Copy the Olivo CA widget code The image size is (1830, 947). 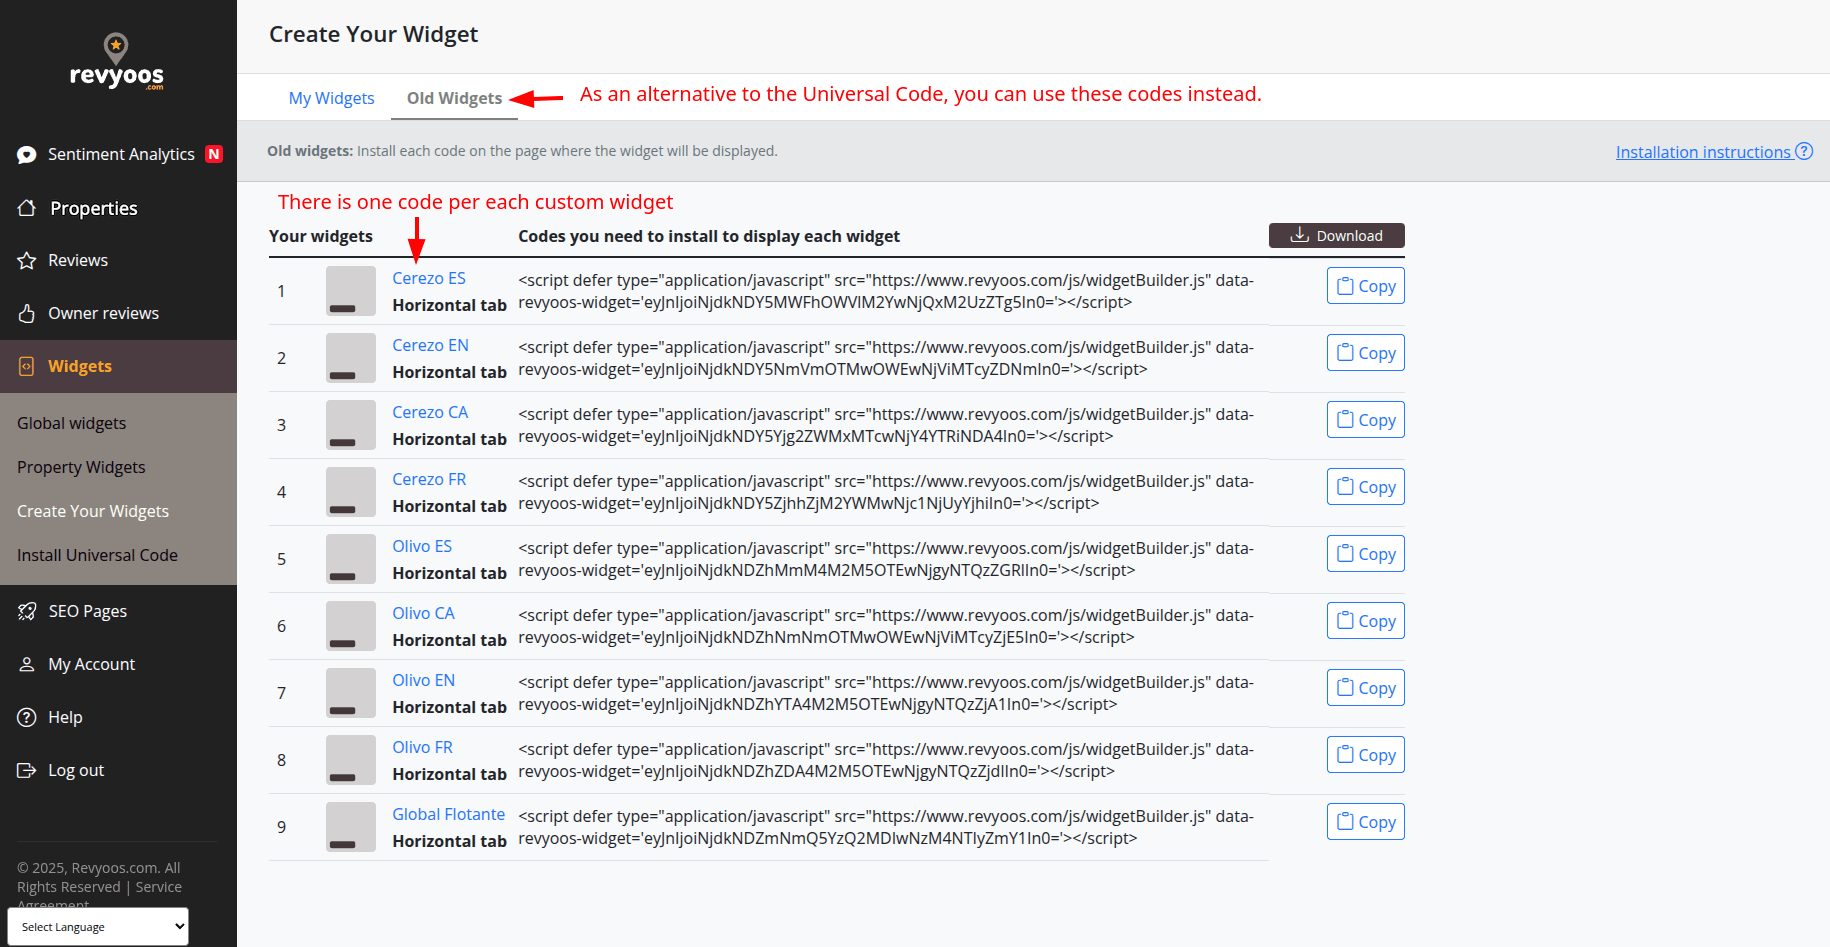[x=1365, y=621]
